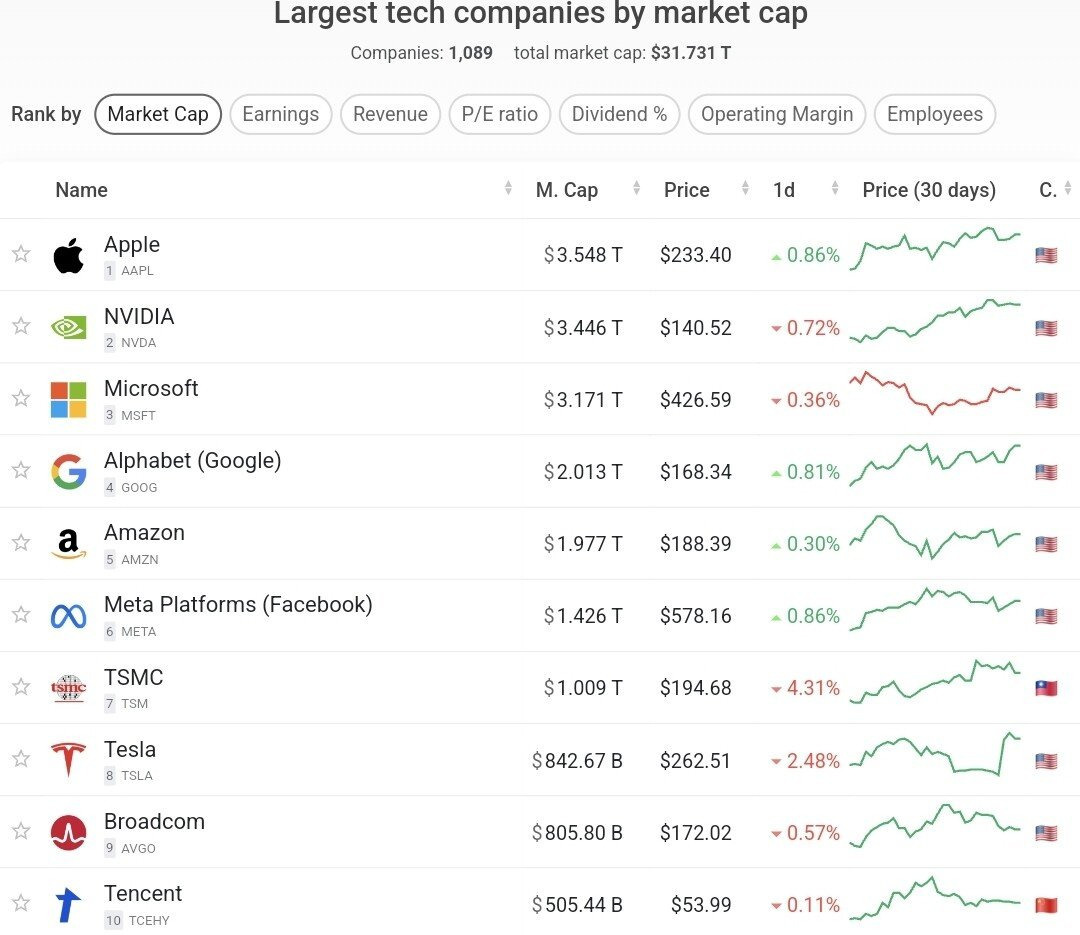Viewport: 1080px width, 935px height.
Task: Sort by 1d change column arrows
Action: tap(834, 189)
